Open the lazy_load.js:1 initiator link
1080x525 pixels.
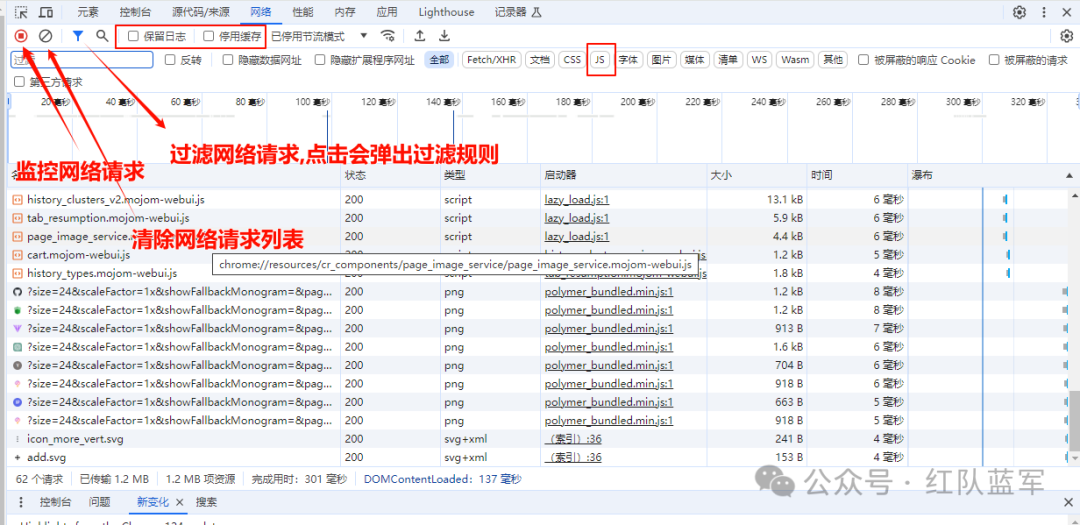click(x=577, y=200)
